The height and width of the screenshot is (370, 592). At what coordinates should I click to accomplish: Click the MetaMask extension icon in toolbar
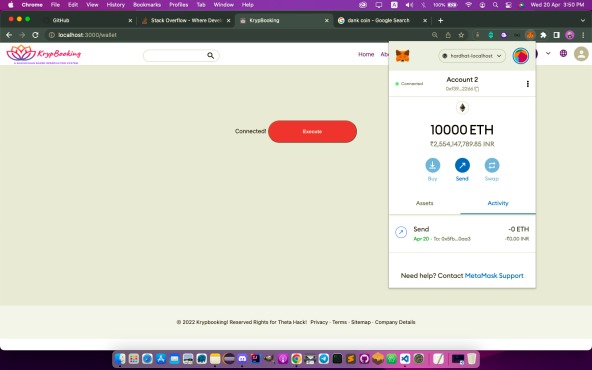(x=530, y=35)
